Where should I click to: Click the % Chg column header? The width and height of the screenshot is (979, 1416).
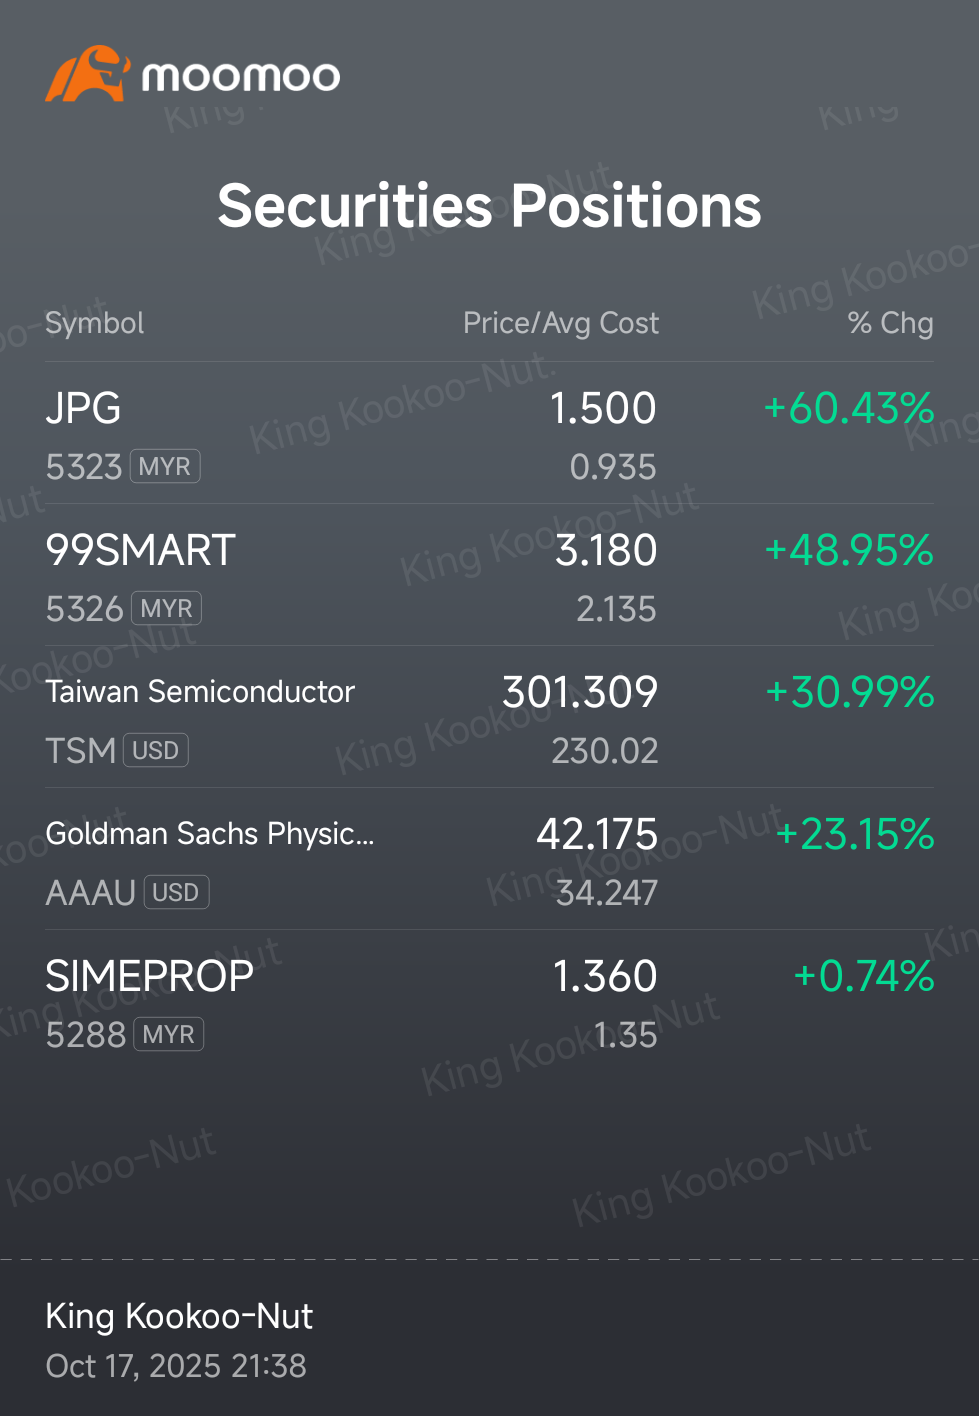click(890, 323)
